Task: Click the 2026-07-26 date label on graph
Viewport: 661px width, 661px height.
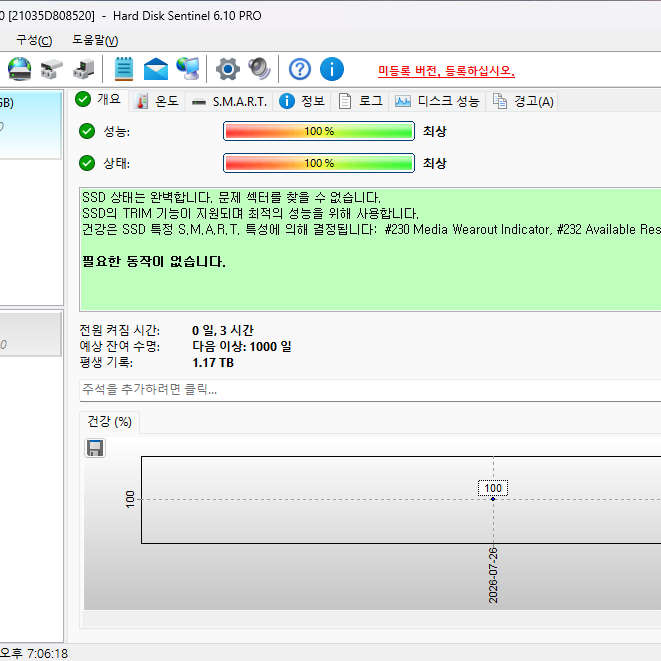Action: [x=493, y=575]
